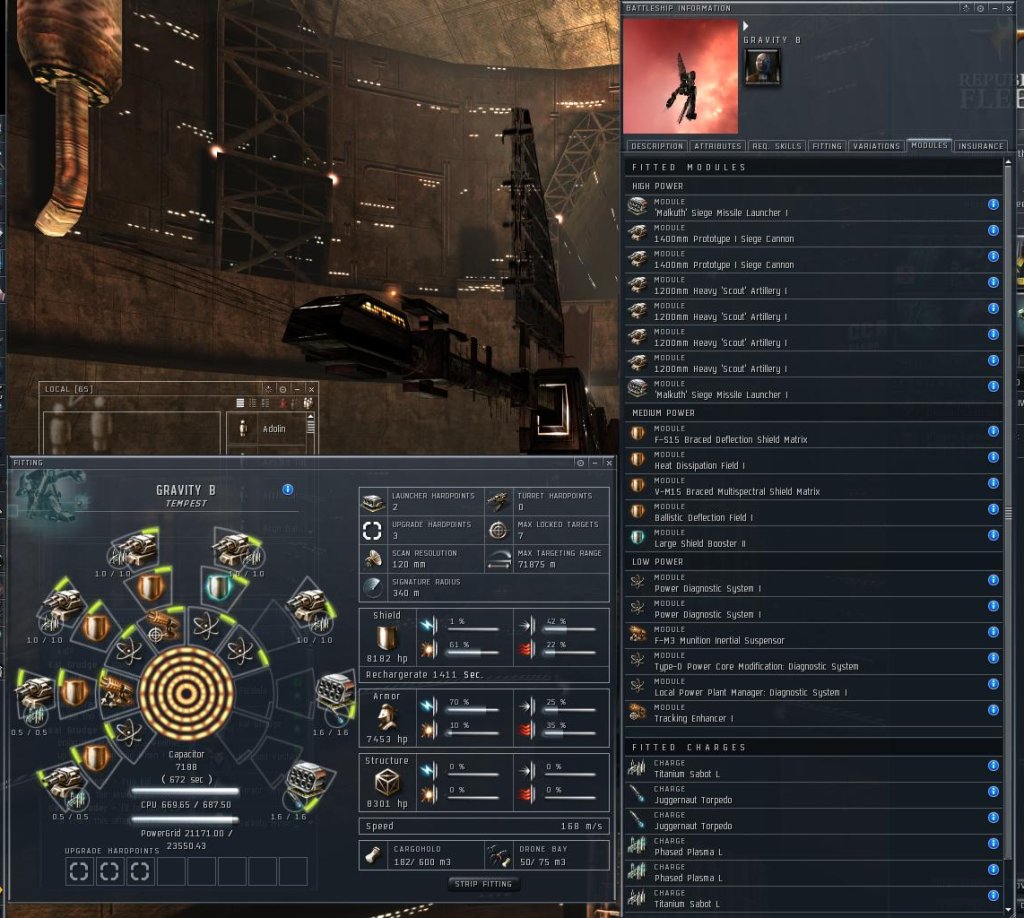Click the Max Locked Targets crosshair icon
1024x918 pixels.
click(x=498, y=530)
